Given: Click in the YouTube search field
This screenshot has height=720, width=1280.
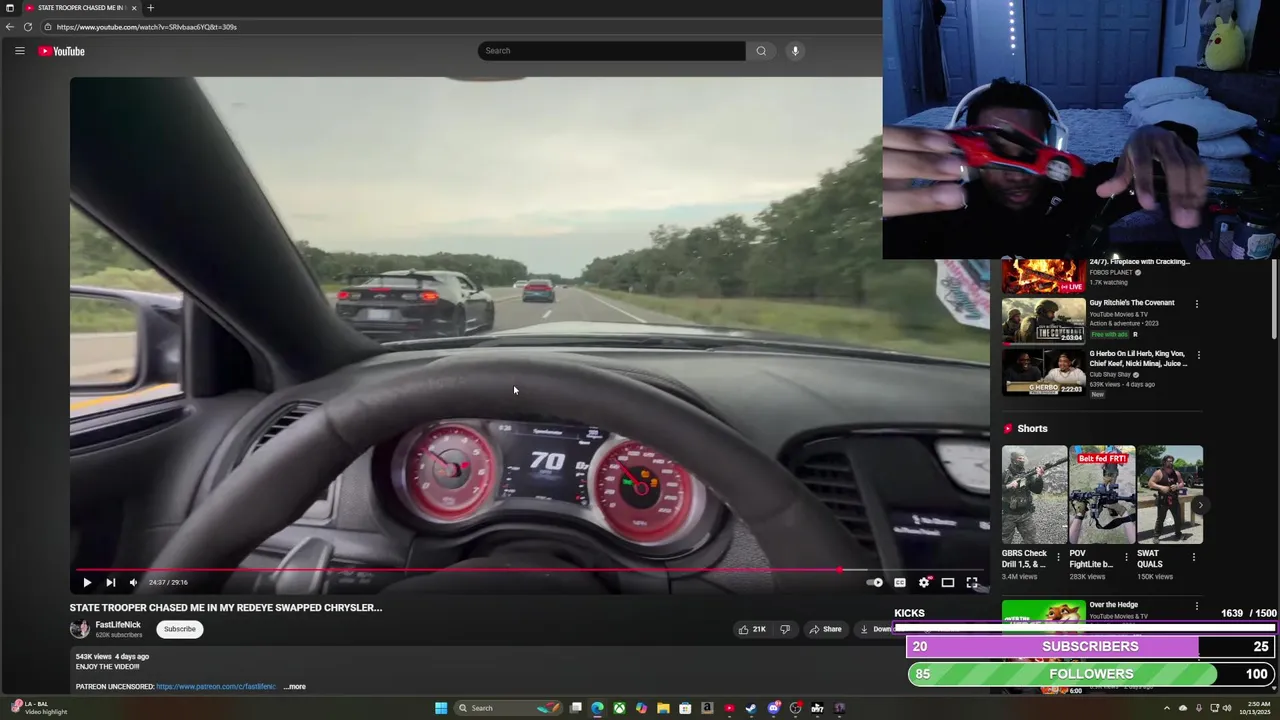Looking at the screenshot, I should pos(611,51).
